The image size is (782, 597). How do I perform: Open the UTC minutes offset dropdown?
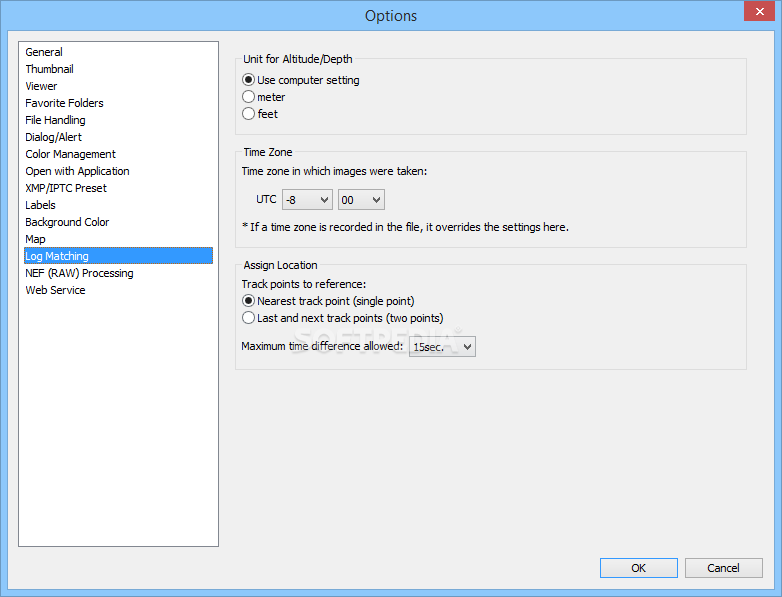[x=361, y=199]
